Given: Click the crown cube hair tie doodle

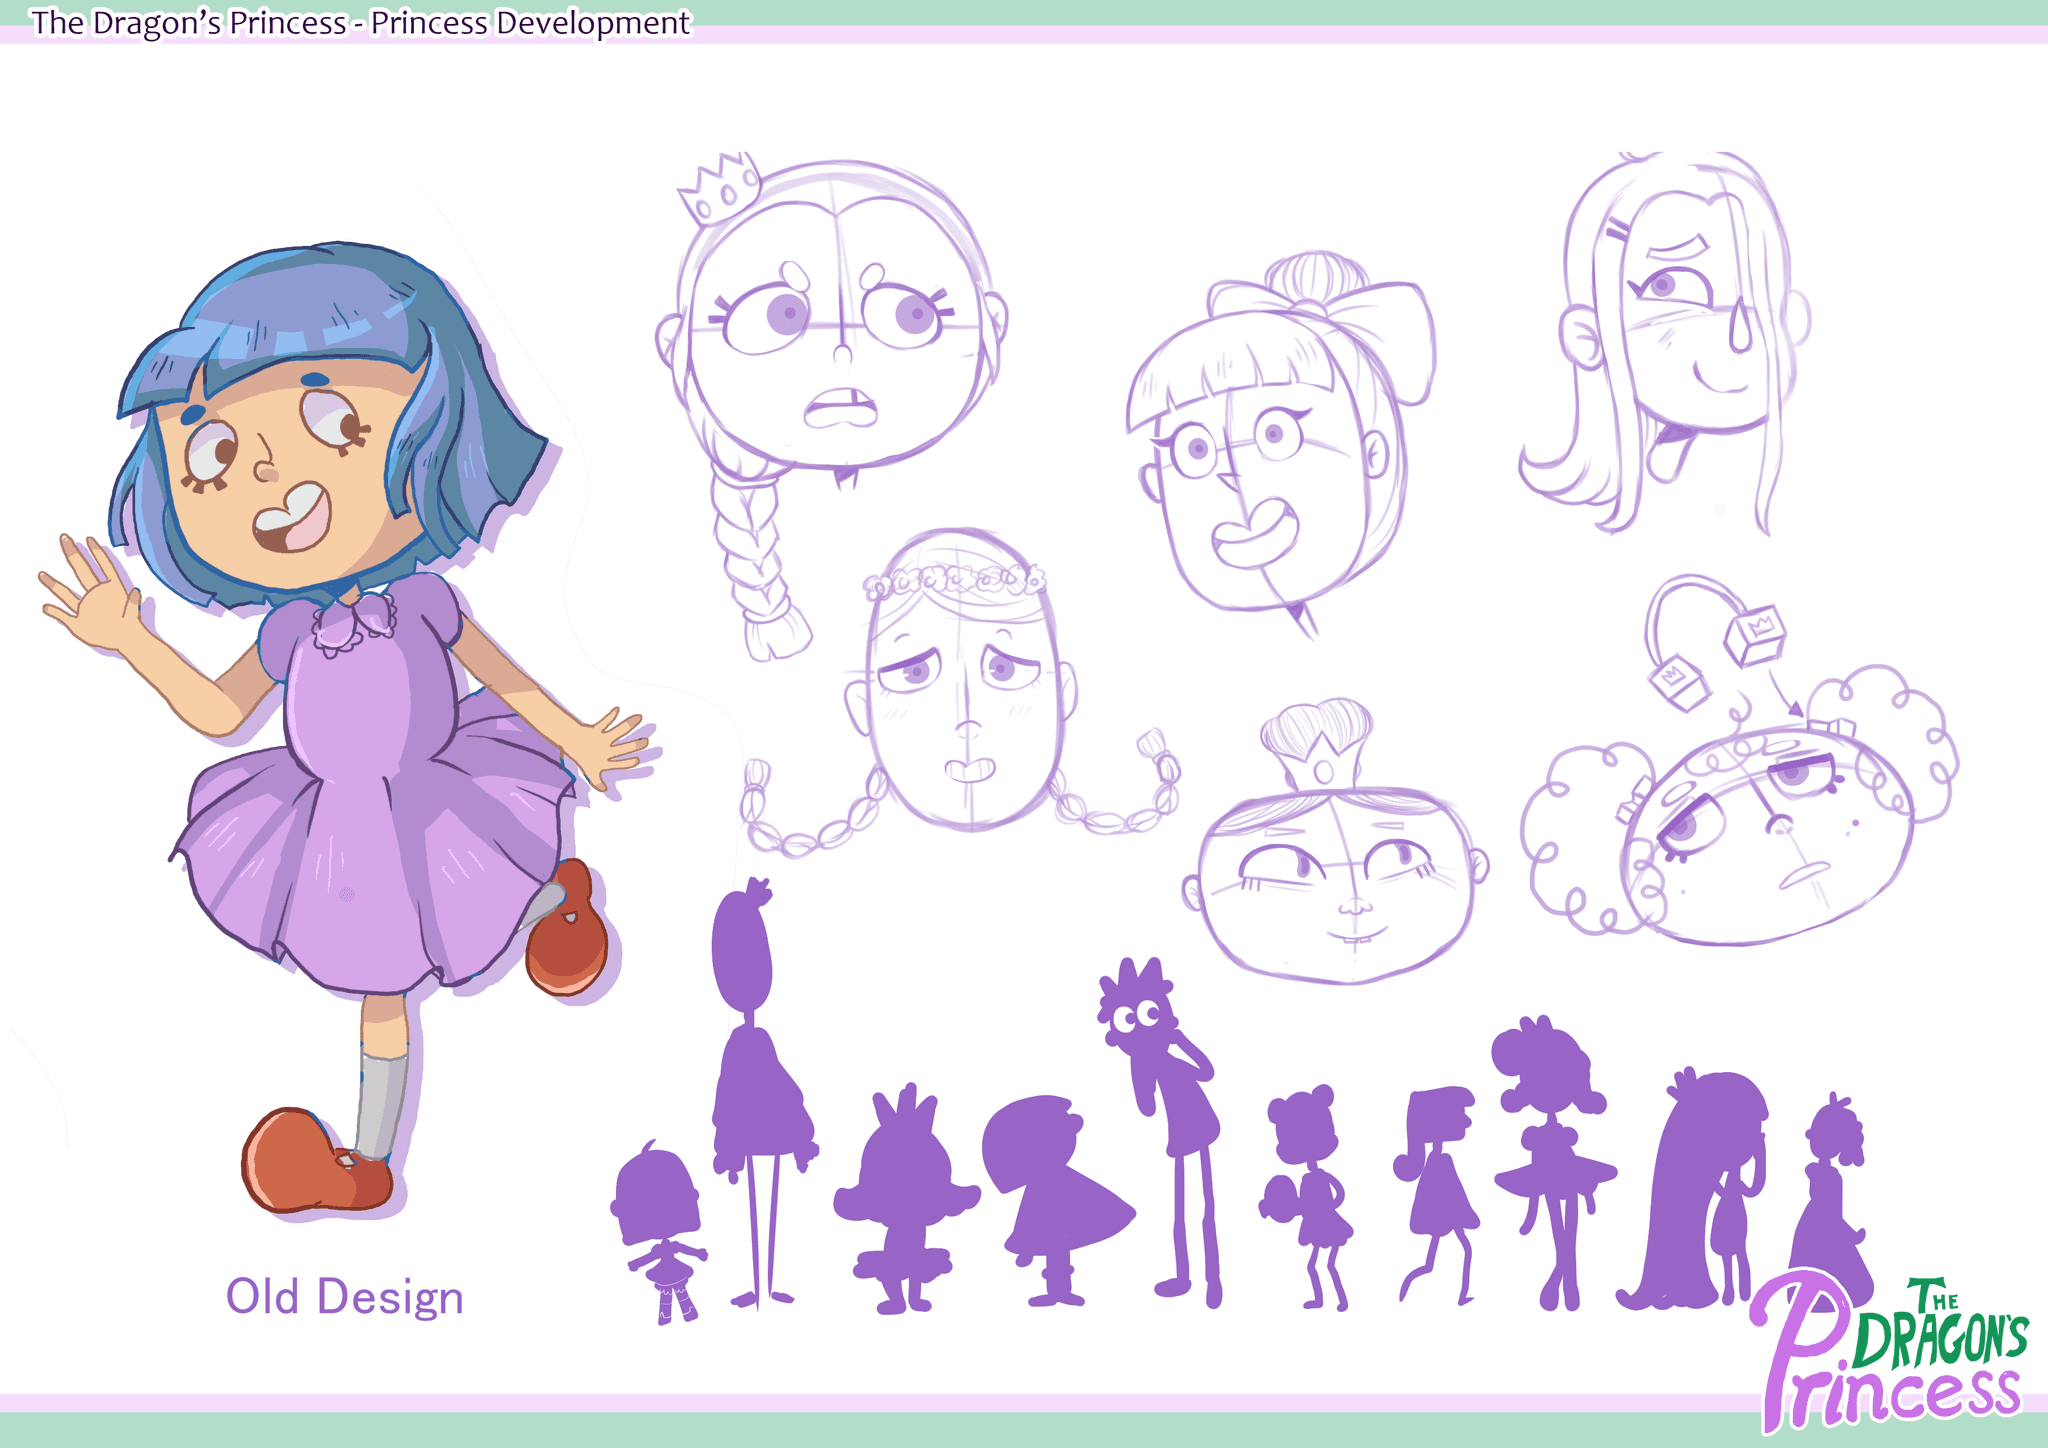Looking at the screenshot, I should pos(1754,634).
